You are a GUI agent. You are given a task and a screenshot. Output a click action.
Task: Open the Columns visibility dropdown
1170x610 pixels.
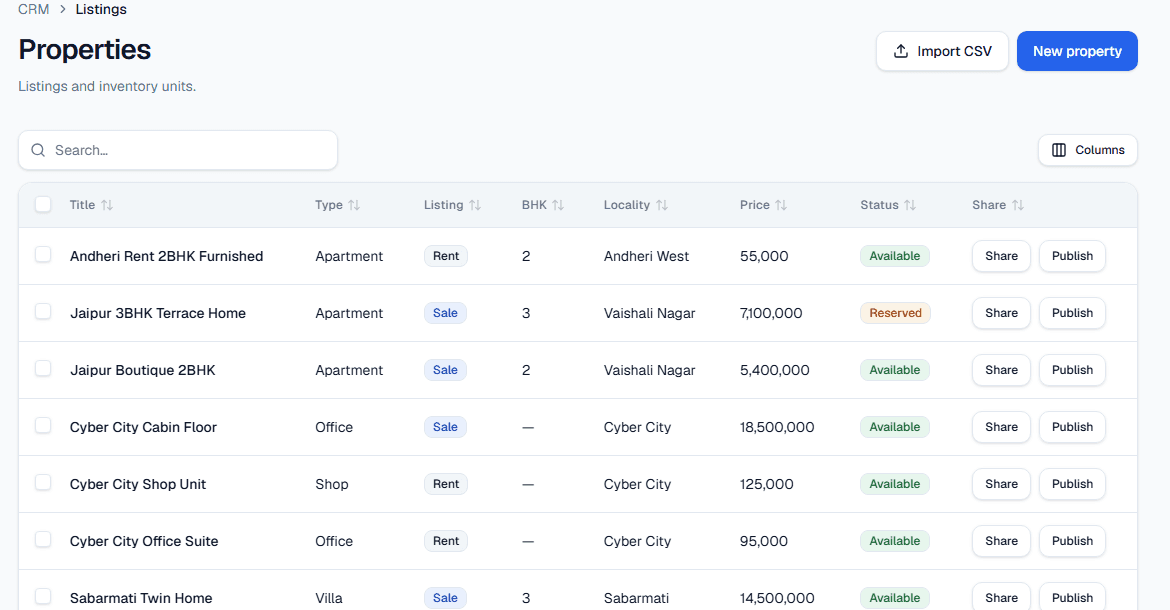[x=1088, y=150]
